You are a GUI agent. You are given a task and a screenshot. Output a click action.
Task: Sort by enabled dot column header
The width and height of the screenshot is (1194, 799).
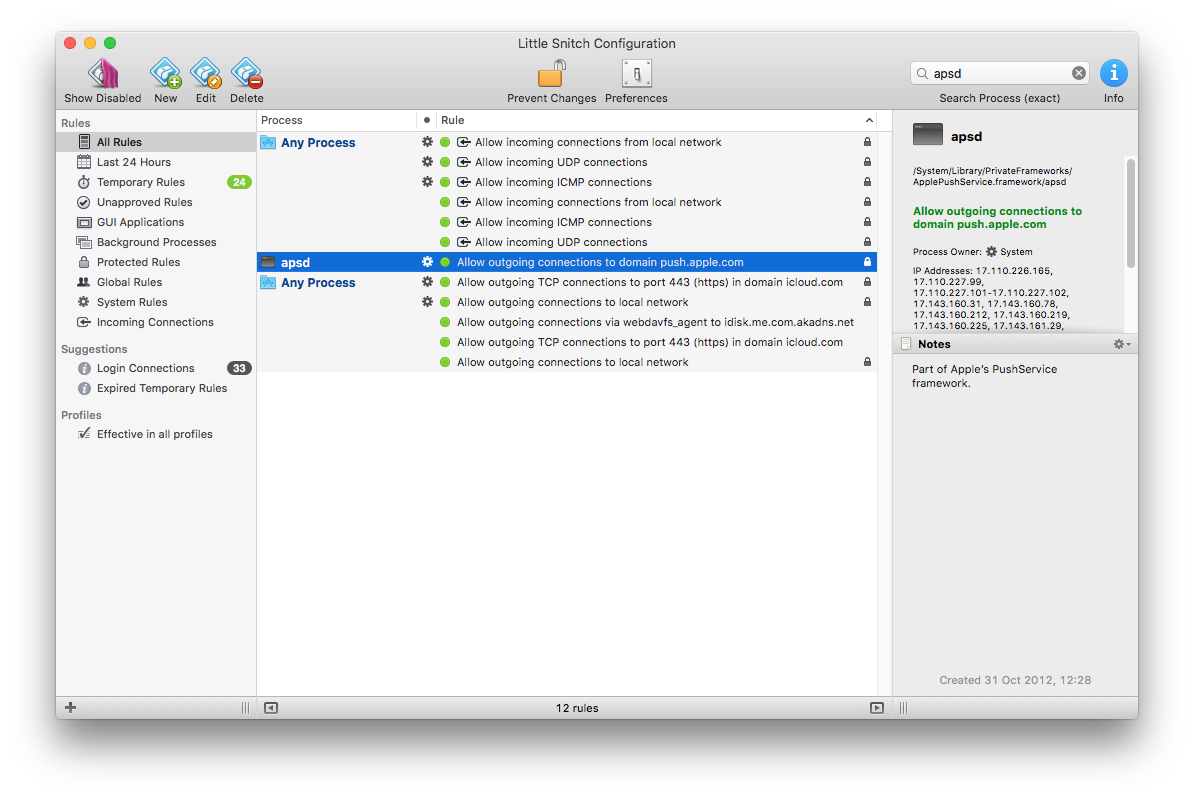[426, 120]
